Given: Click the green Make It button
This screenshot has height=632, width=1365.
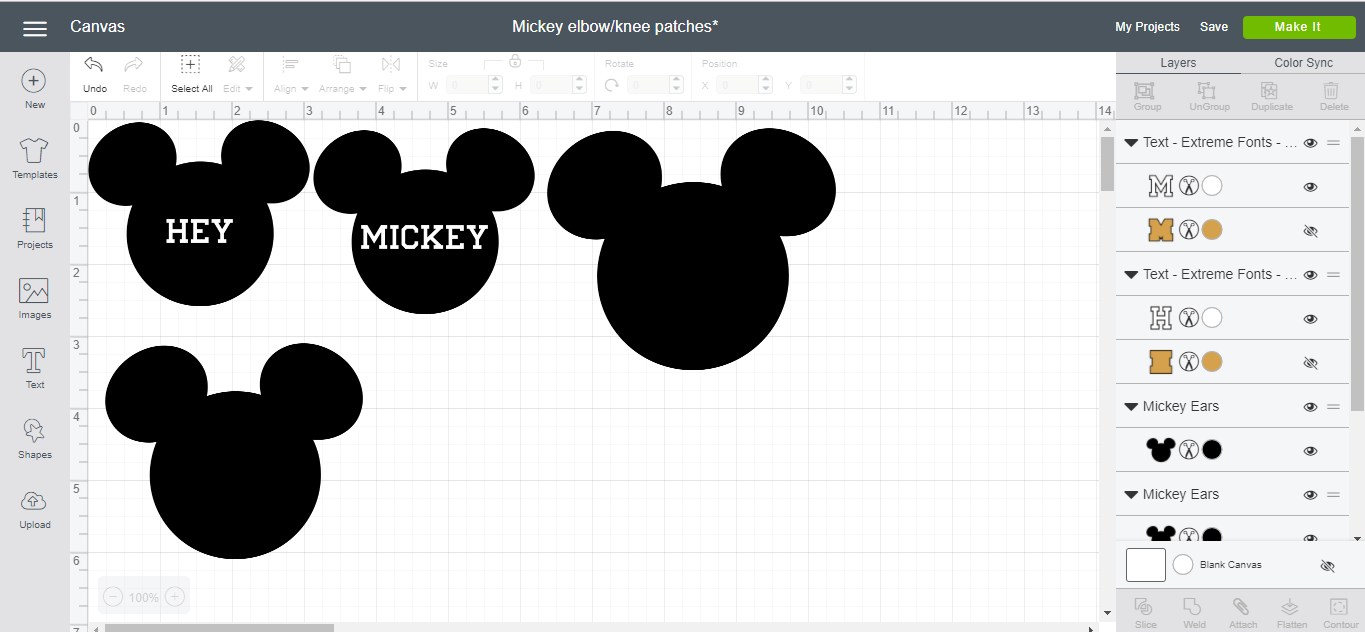Looking at the screenshot, I should (1298, 27).
